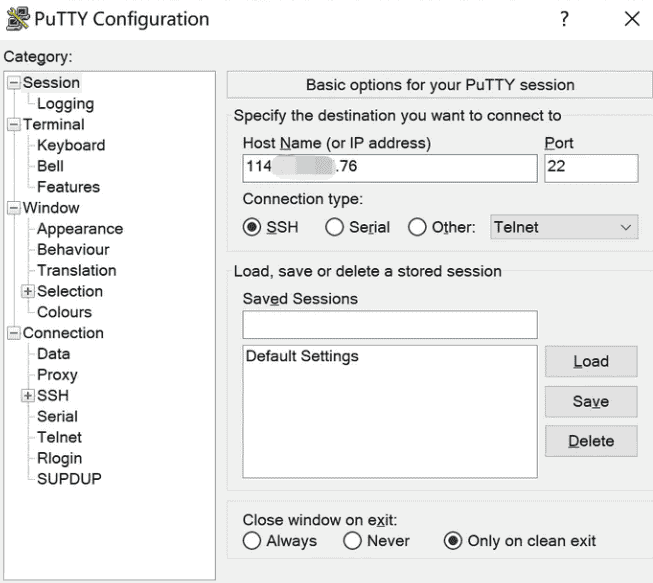Select Proxy in the category tree
653x583 pixels.
click(57, 375)
